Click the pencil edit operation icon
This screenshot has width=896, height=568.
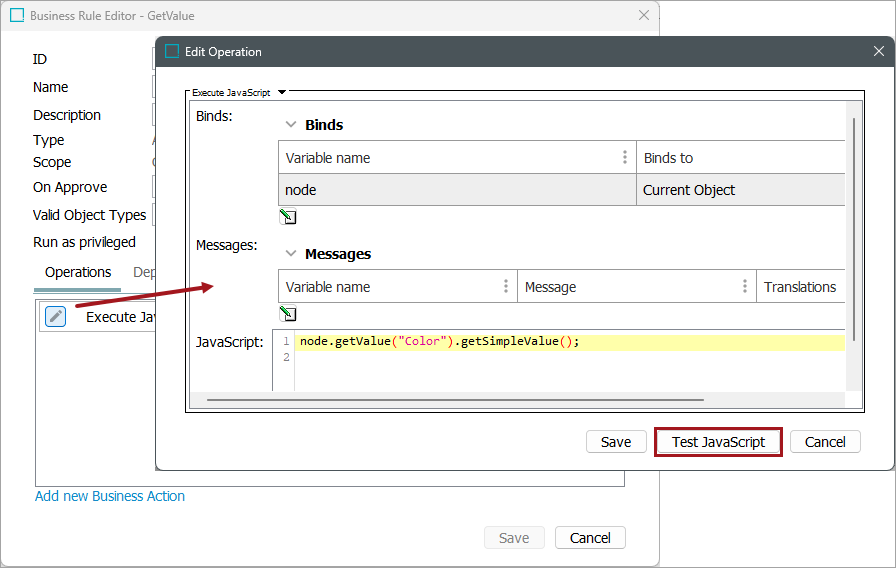[x=56, y=317]
